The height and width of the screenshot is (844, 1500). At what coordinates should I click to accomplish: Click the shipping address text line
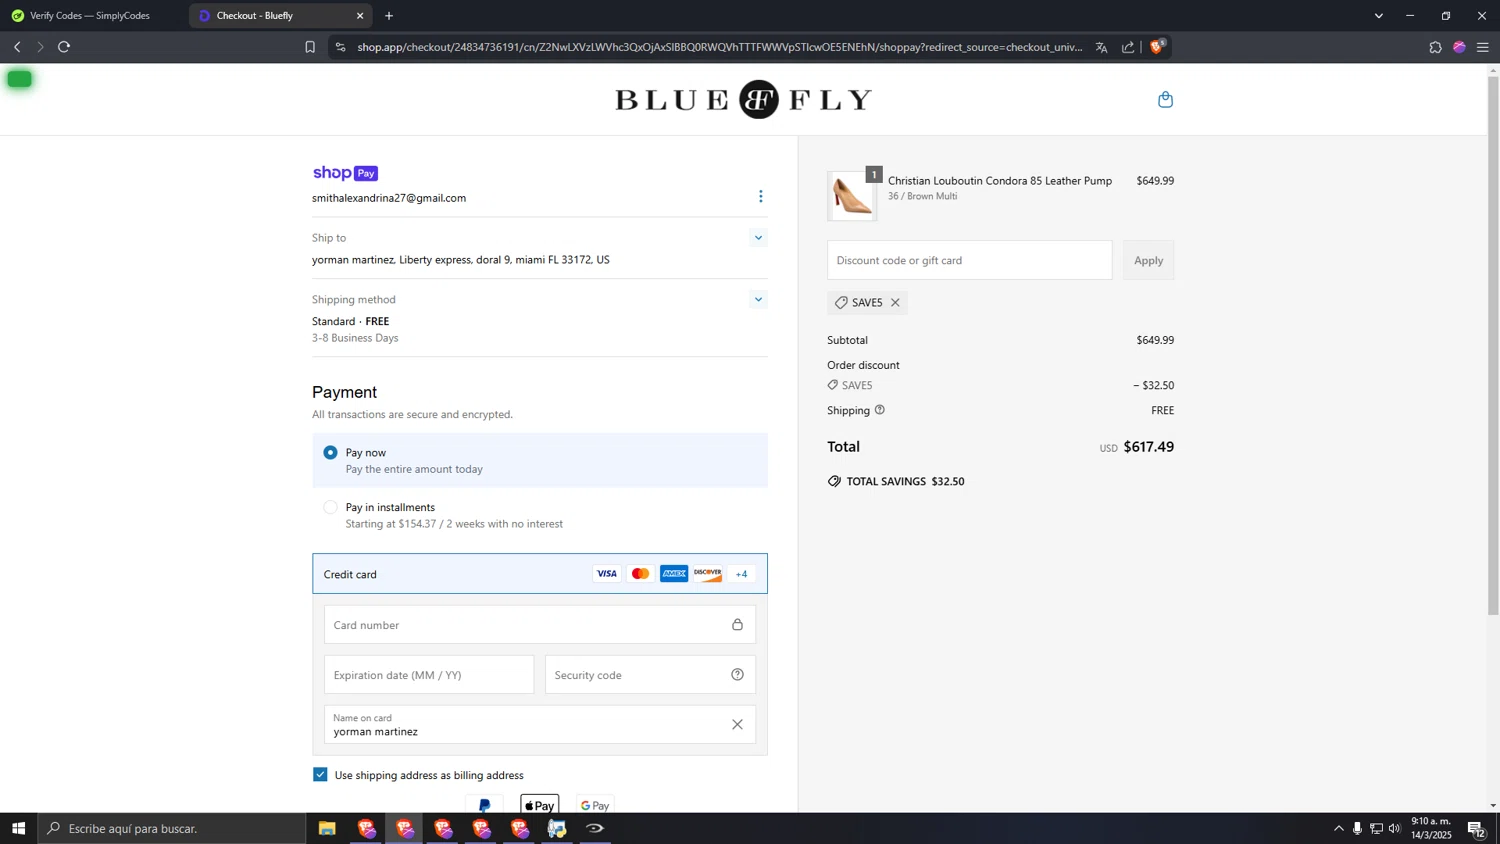tap(461, 260)
